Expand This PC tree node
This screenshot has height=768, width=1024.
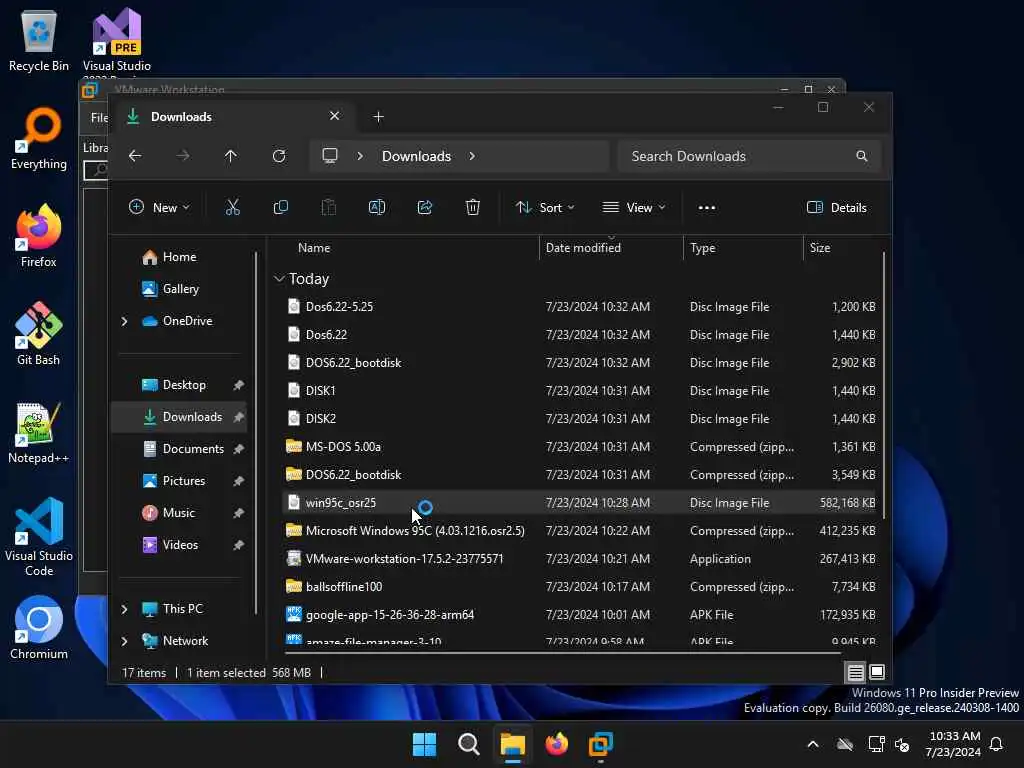(x=124, y=609)
